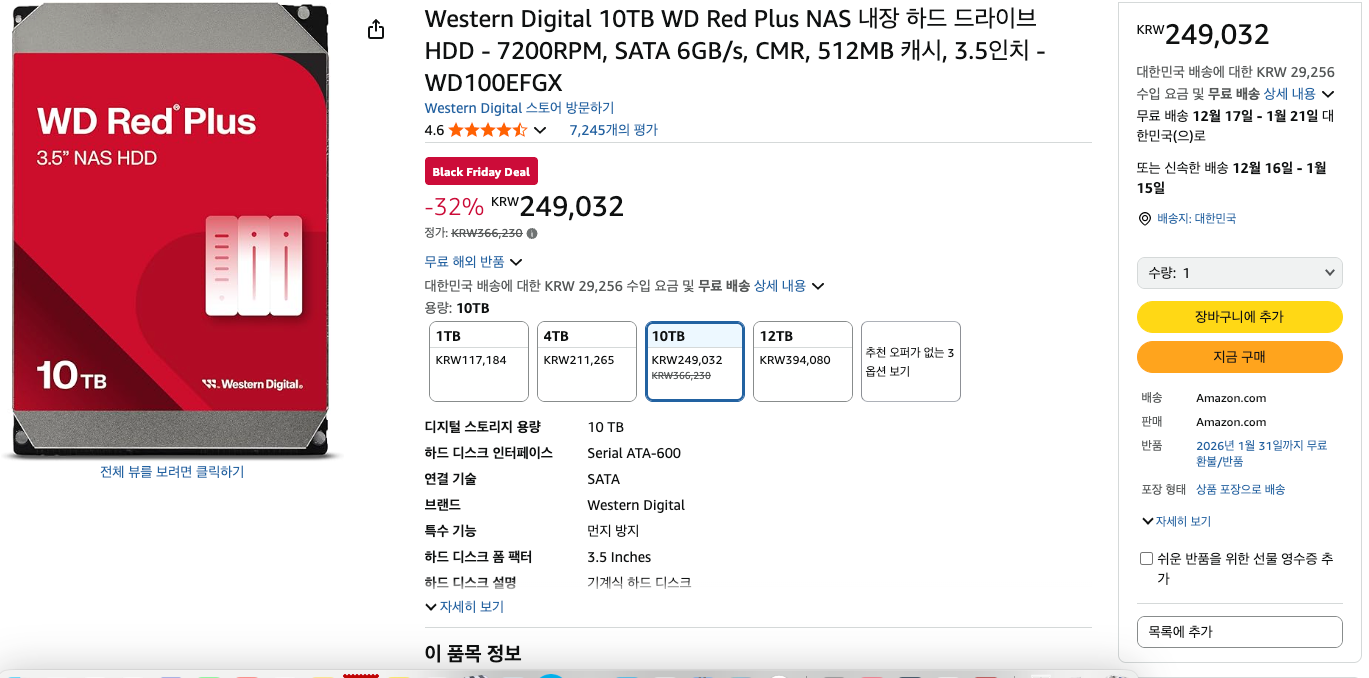Expand the 무료 해외 반품 dropdown
Viewport: 1369px width, 678px height.
point(474,262)
